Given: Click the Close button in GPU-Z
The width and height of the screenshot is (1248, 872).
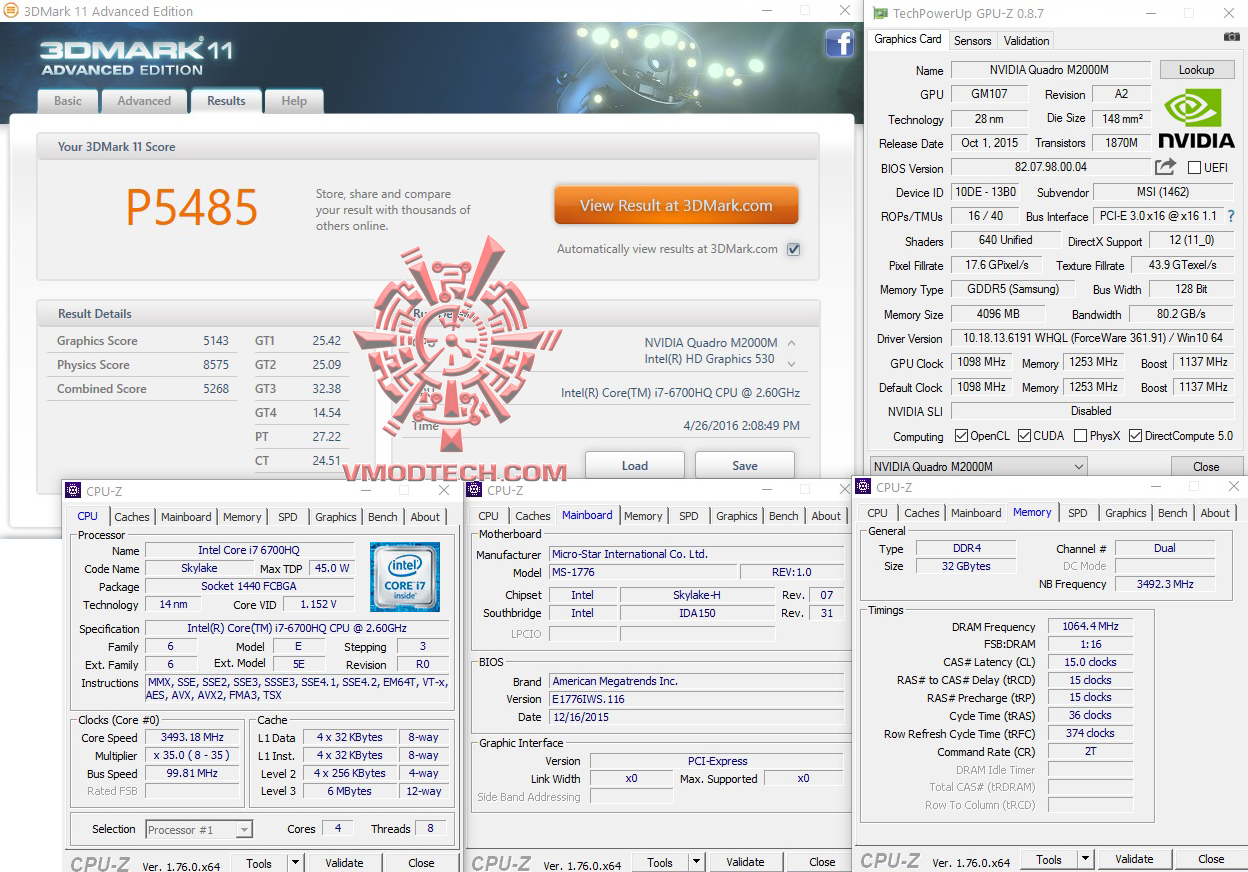Looking at the screenshot, I should point(1206,466).
